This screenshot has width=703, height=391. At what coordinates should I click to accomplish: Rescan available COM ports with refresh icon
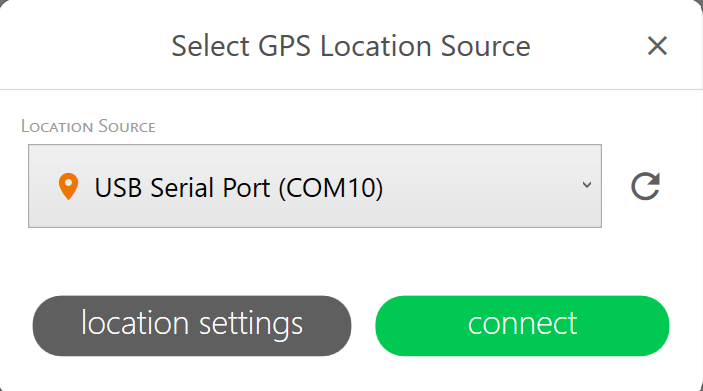pos(645,186)
